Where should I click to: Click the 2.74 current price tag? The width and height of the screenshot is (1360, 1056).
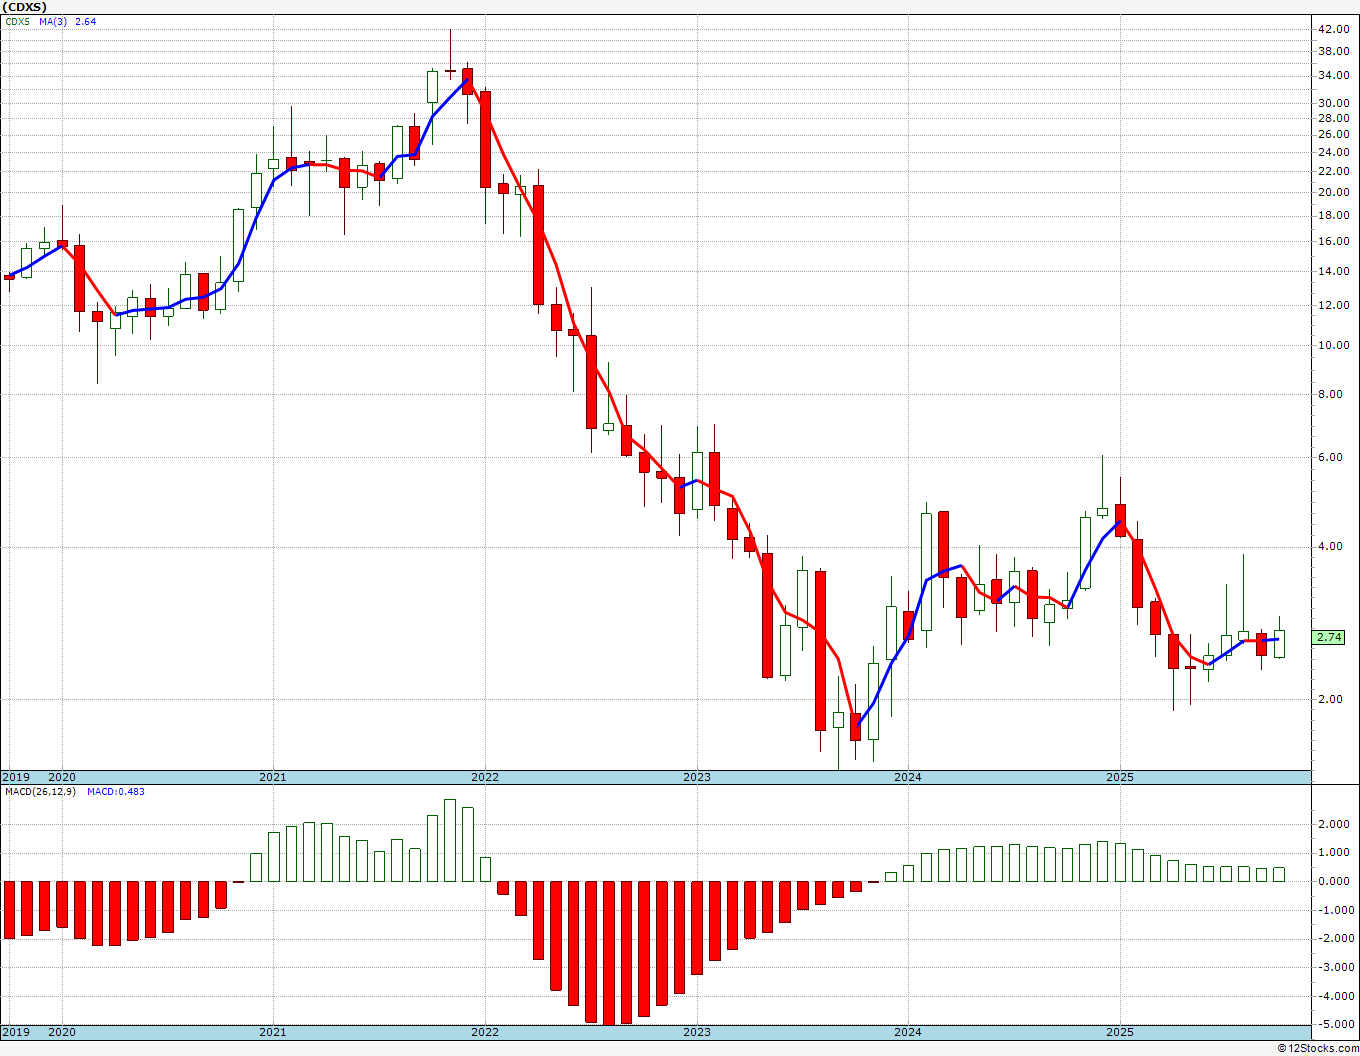(x=1330, y=637)
